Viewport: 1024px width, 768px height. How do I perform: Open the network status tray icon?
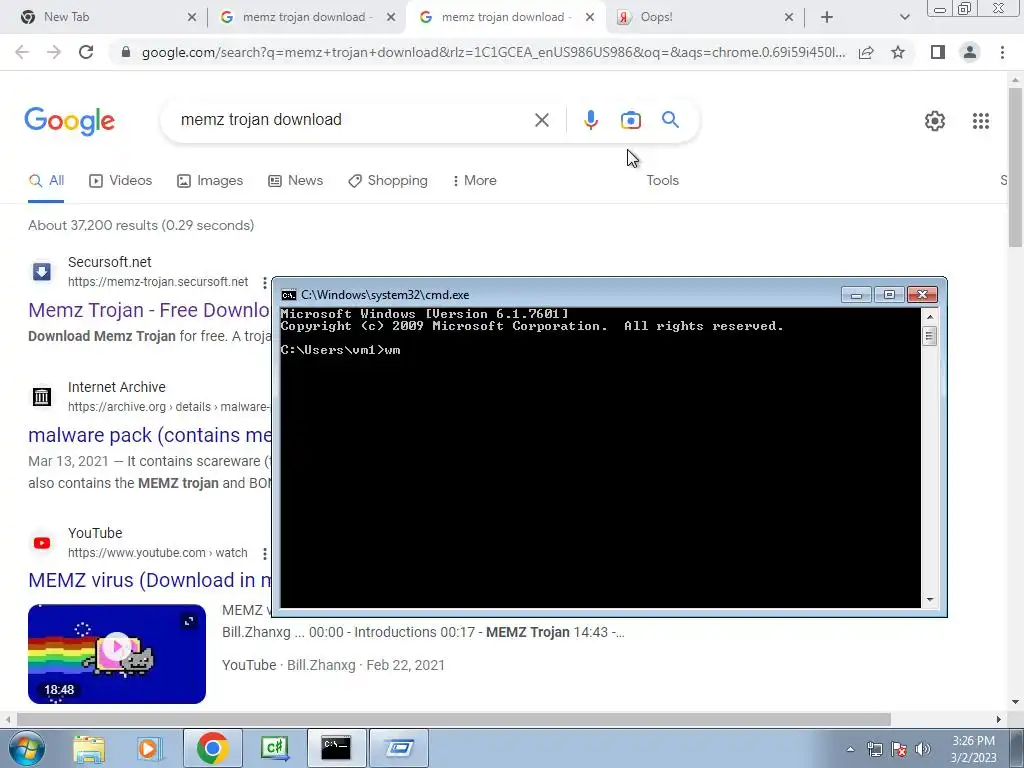coord(874,749)
